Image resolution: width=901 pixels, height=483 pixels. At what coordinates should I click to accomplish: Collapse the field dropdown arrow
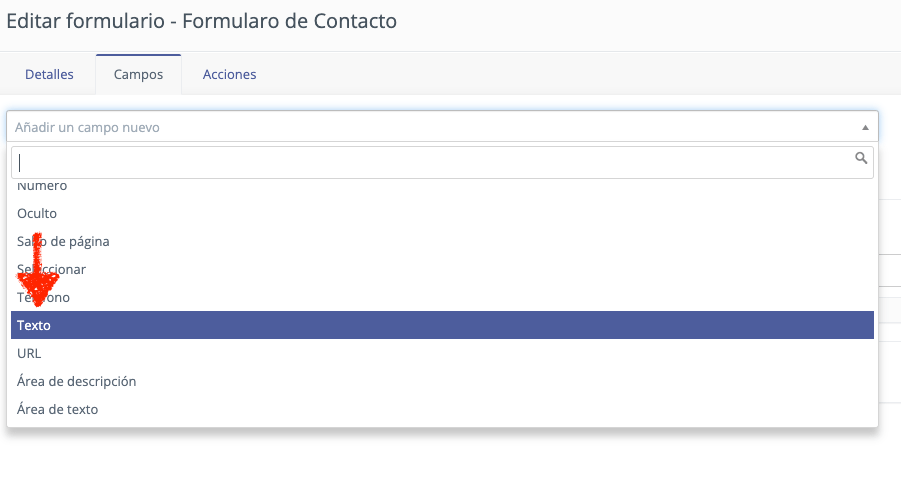click(865, 127)
